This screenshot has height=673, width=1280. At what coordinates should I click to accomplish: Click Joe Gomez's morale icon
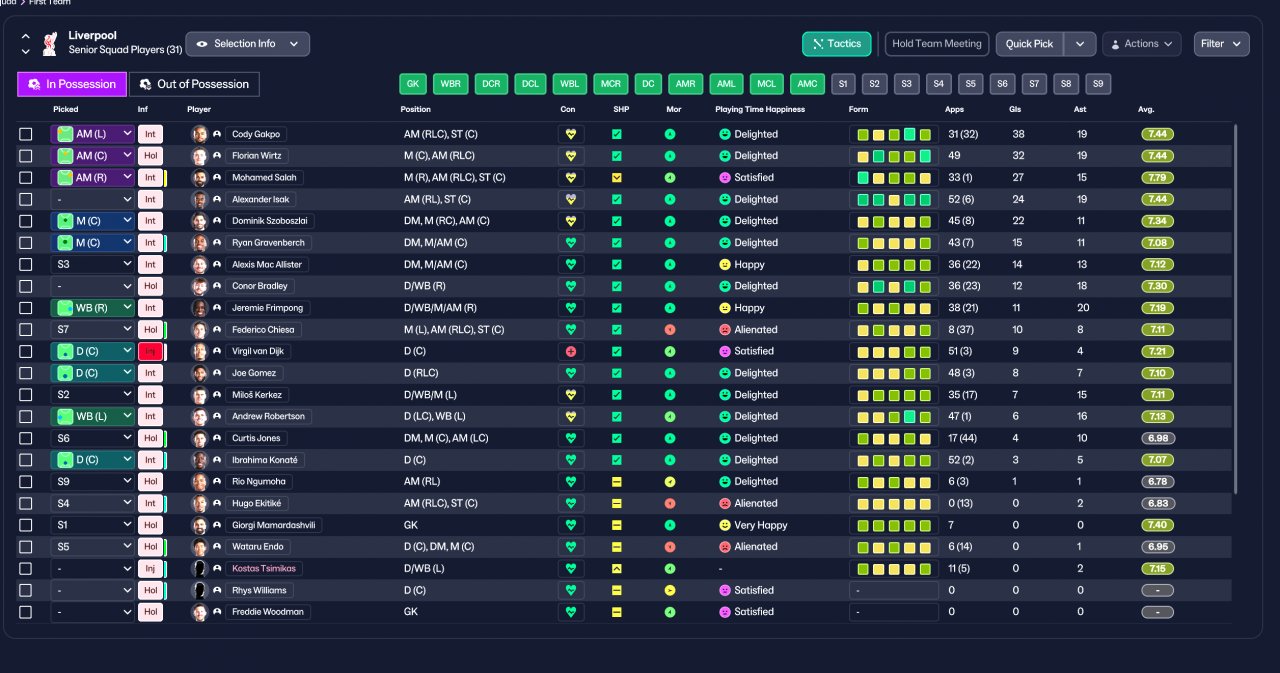670,373
